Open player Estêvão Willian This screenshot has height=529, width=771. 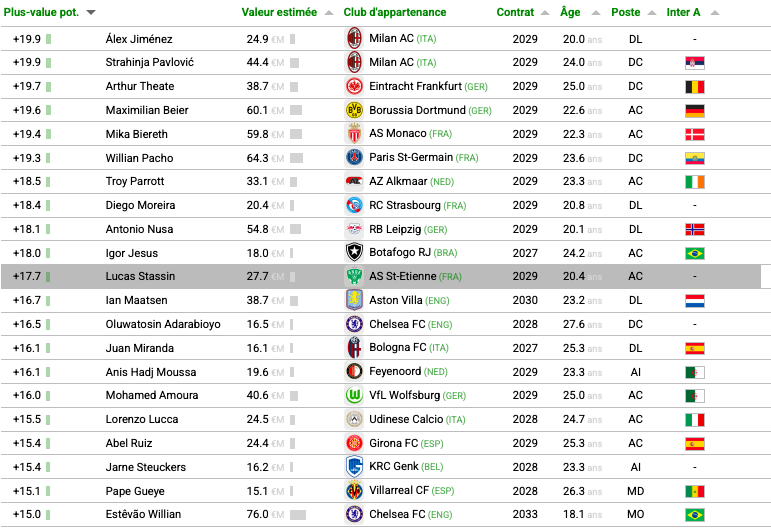143,514
